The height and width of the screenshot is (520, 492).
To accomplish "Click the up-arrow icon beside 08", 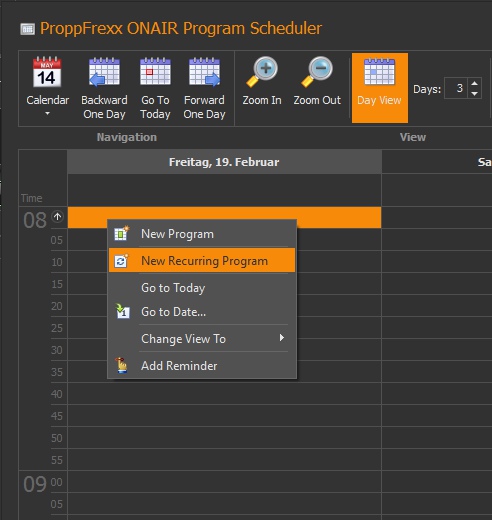I will [57, 217].
